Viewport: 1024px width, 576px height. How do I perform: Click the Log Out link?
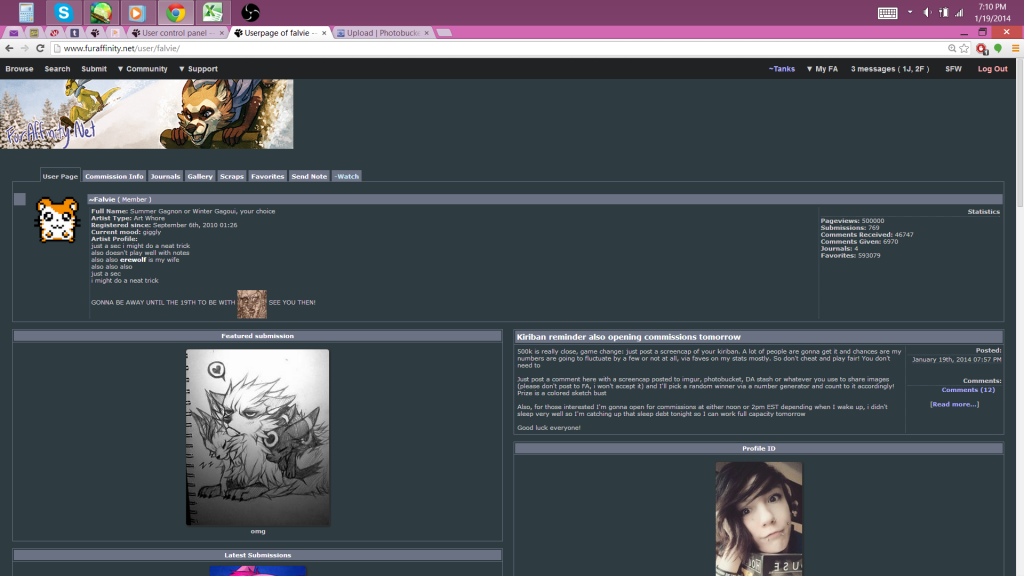click(992, 69)
